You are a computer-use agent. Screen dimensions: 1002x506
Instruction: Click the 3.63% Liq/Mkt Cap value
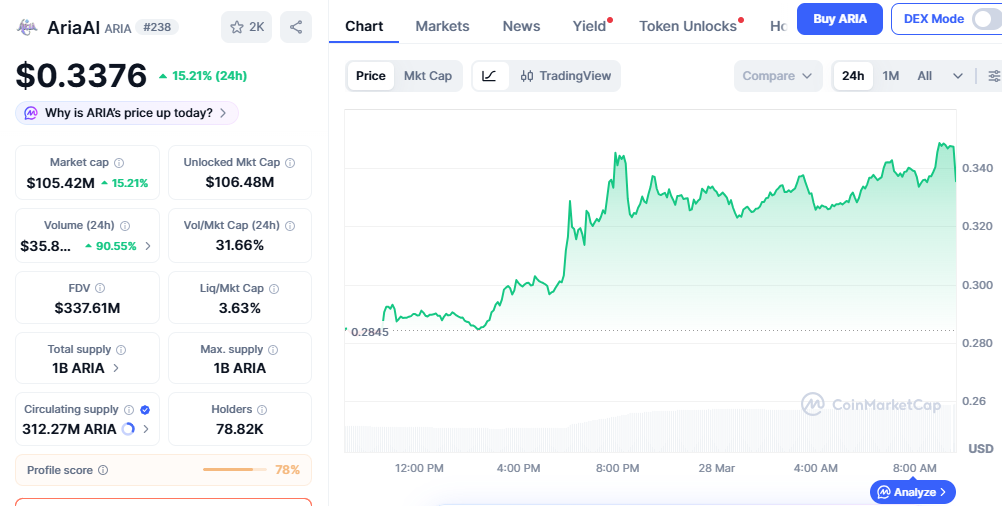[240, 309]
